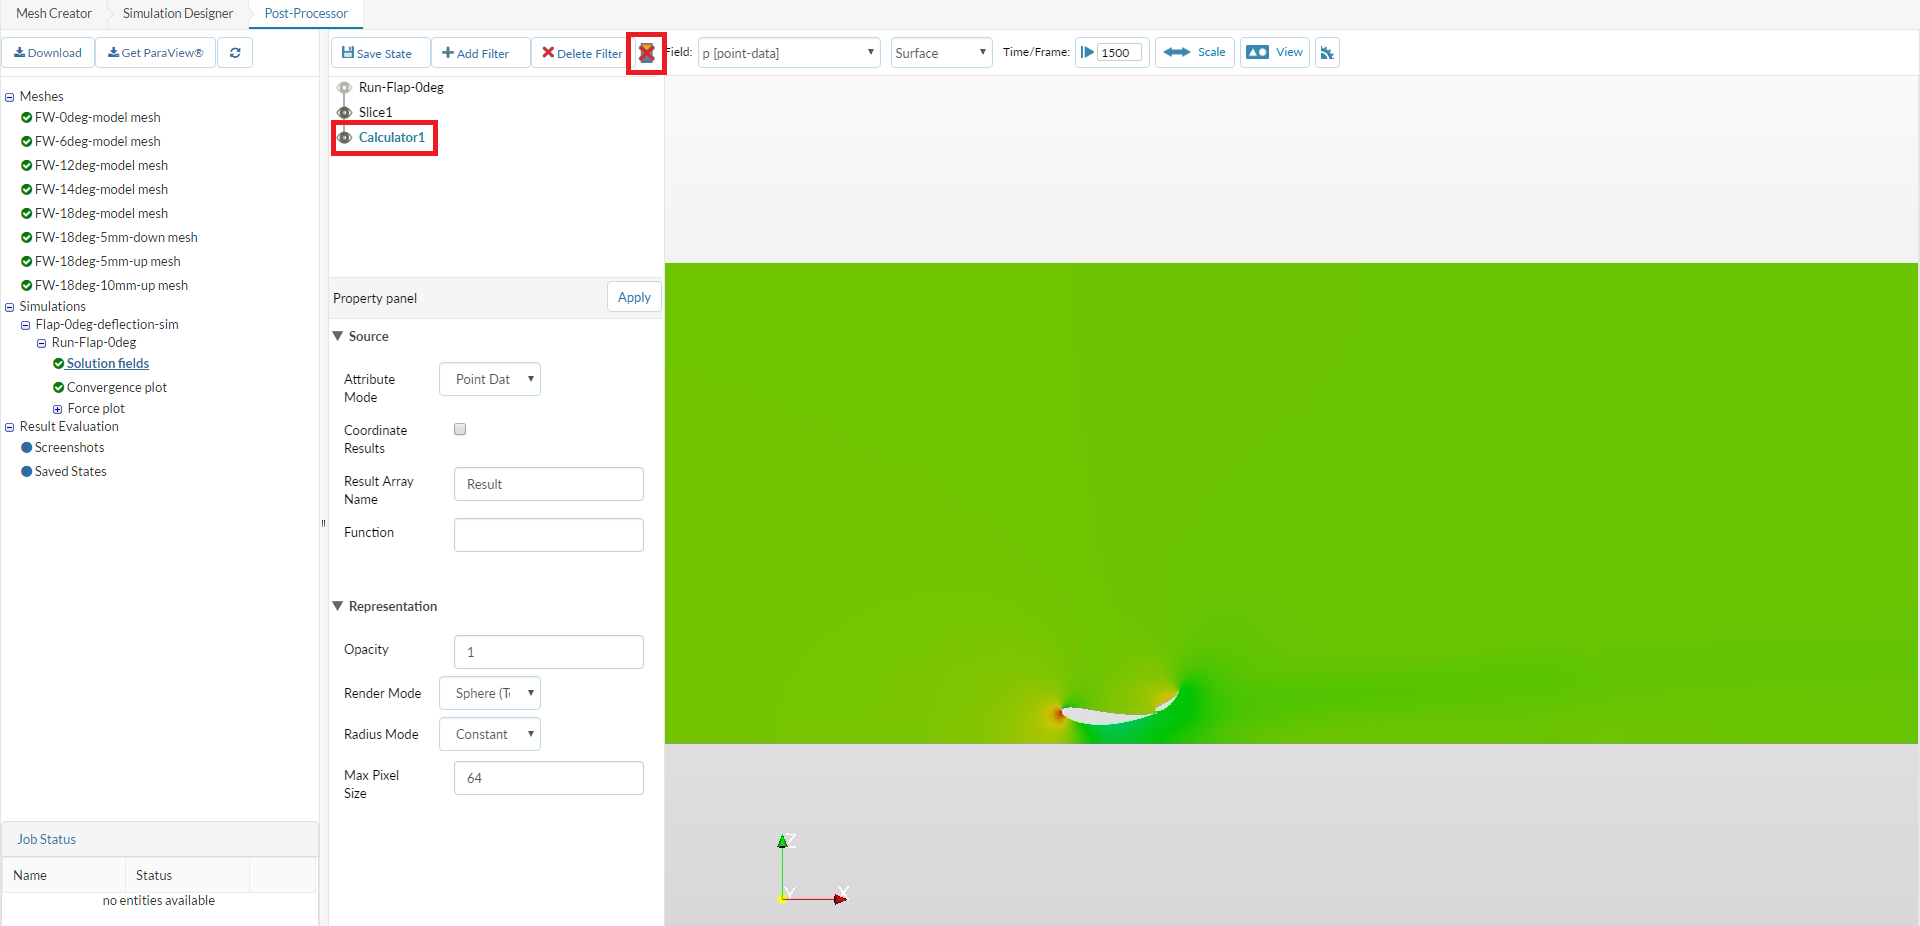Expand the Force plot node
The image size is (1920, 926).
58,410
